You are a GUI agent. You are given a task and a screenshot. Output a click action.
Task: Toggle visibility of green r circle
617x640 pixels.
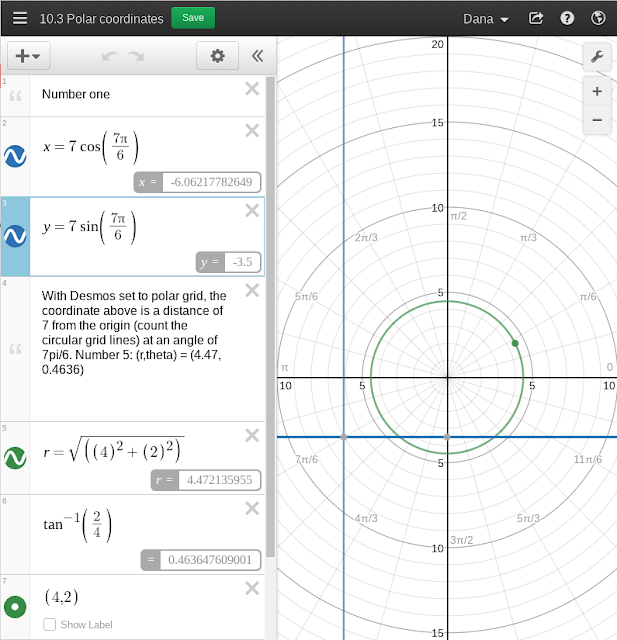(15, 458)
